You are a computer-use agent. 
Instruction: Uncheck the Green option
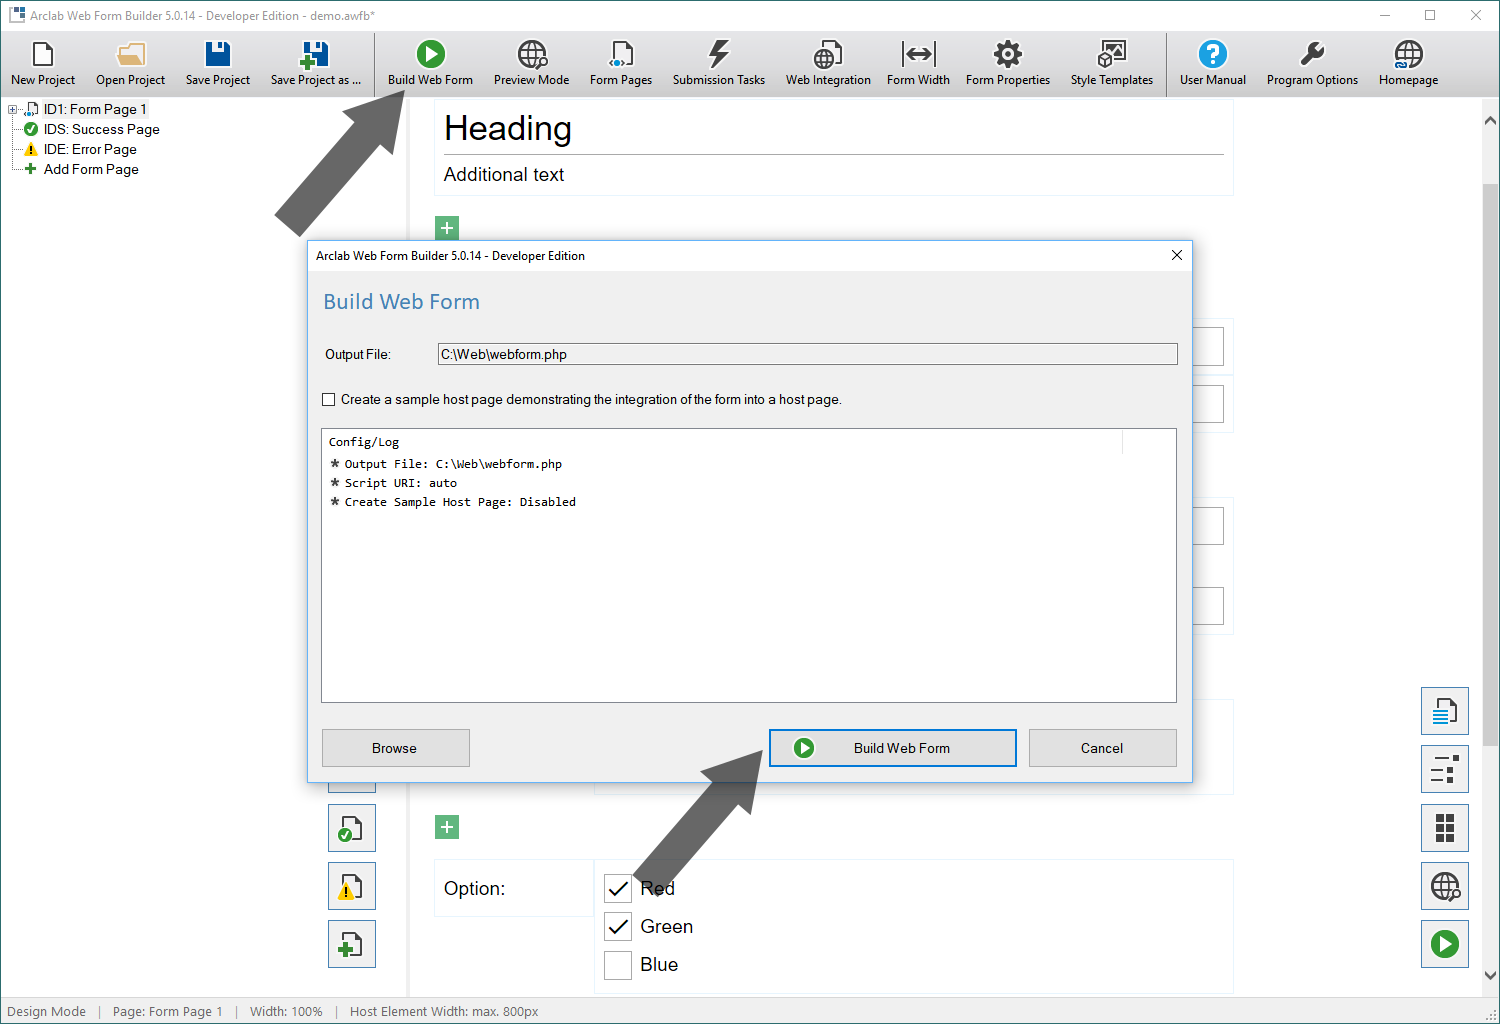pos(618,926)
